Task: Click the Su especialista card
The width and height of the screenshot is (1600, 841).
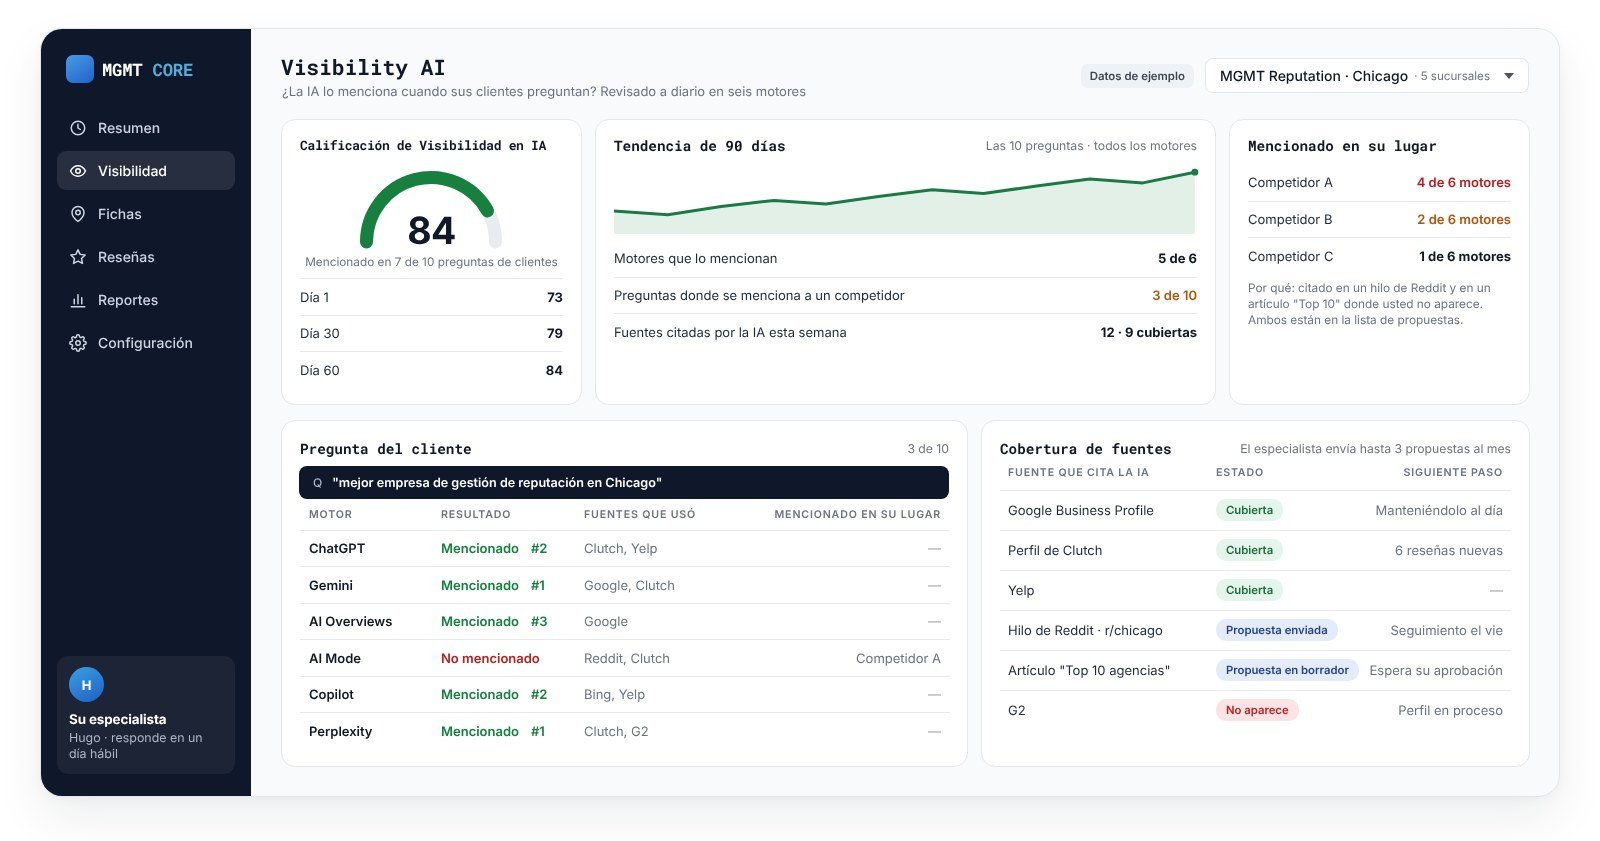Action: pyautogui.click(x=146, y=715)
